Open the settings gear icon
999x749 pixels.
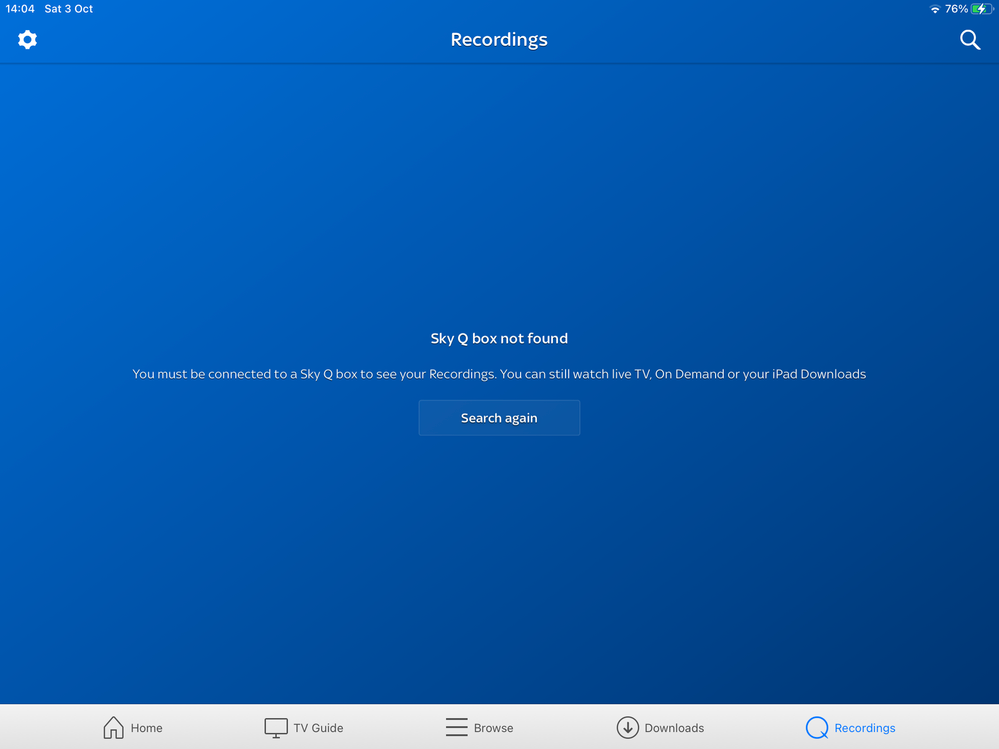tap(27, 40)
